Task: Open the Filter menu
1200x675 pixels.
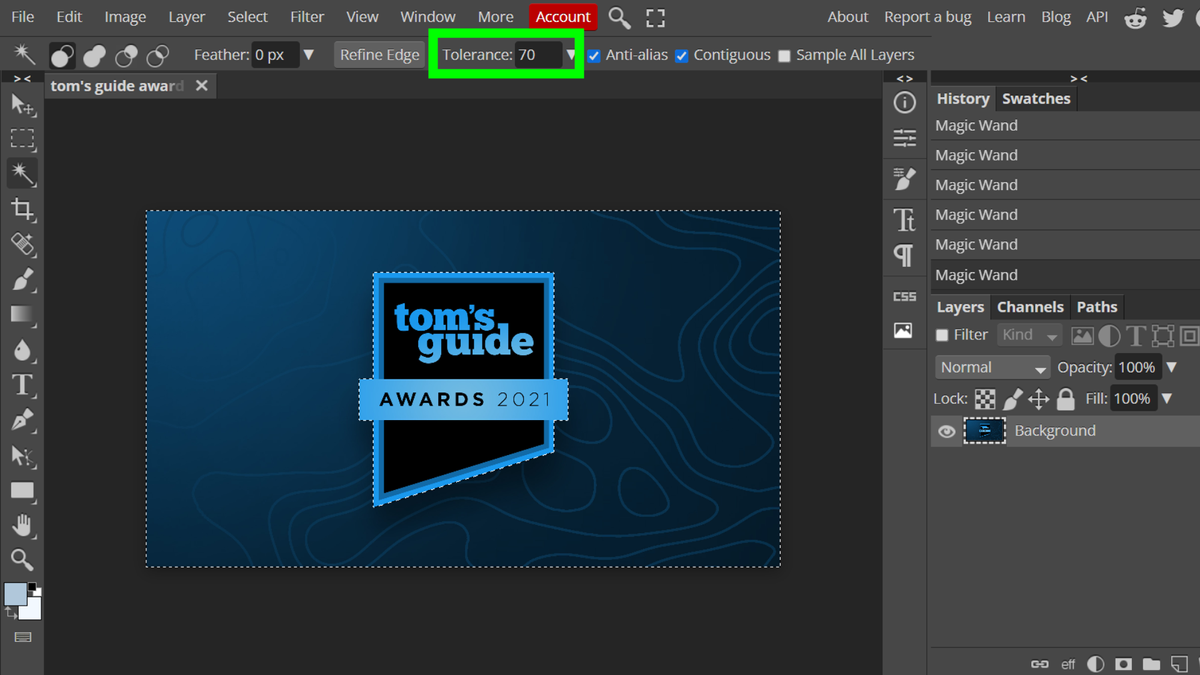Action: tap(306, 16)
